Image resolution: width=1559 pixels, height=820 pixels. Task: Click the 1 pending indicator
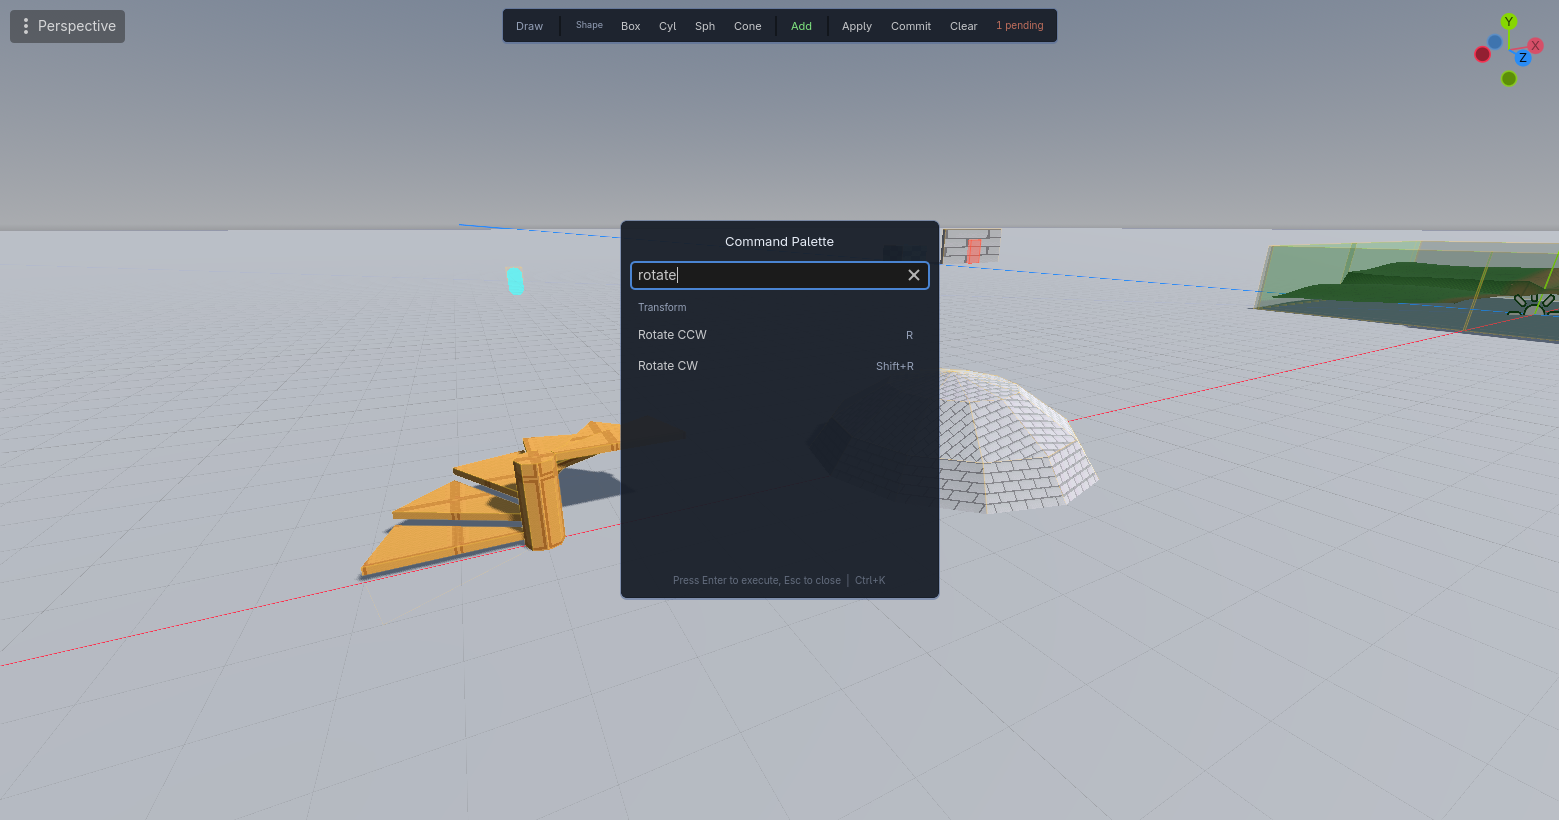point(1019,26)
